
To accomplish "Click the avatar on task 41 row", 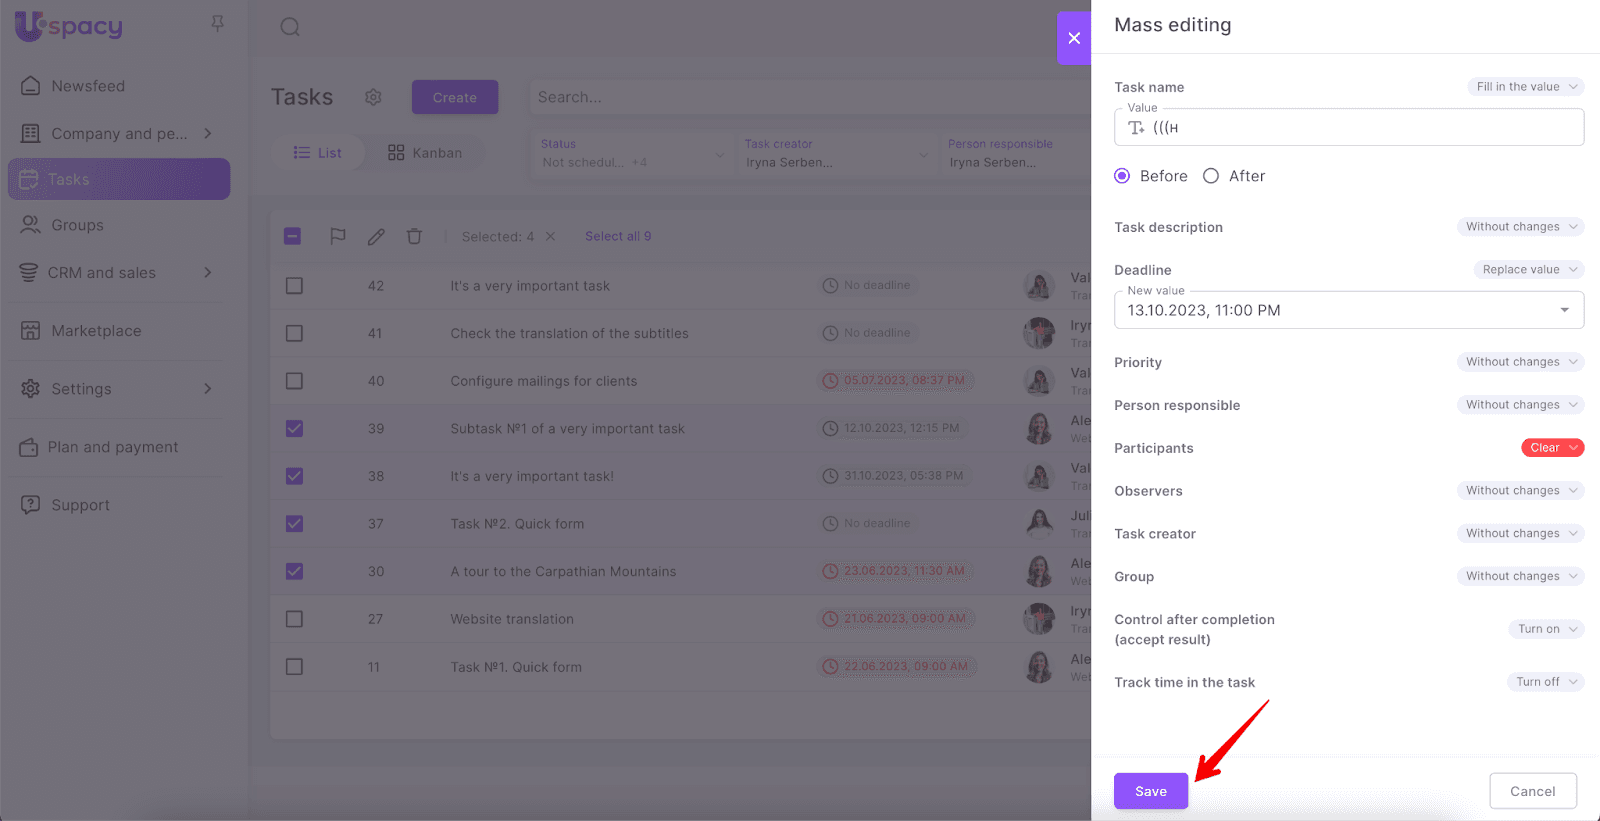I will (x=1039, y=333).
